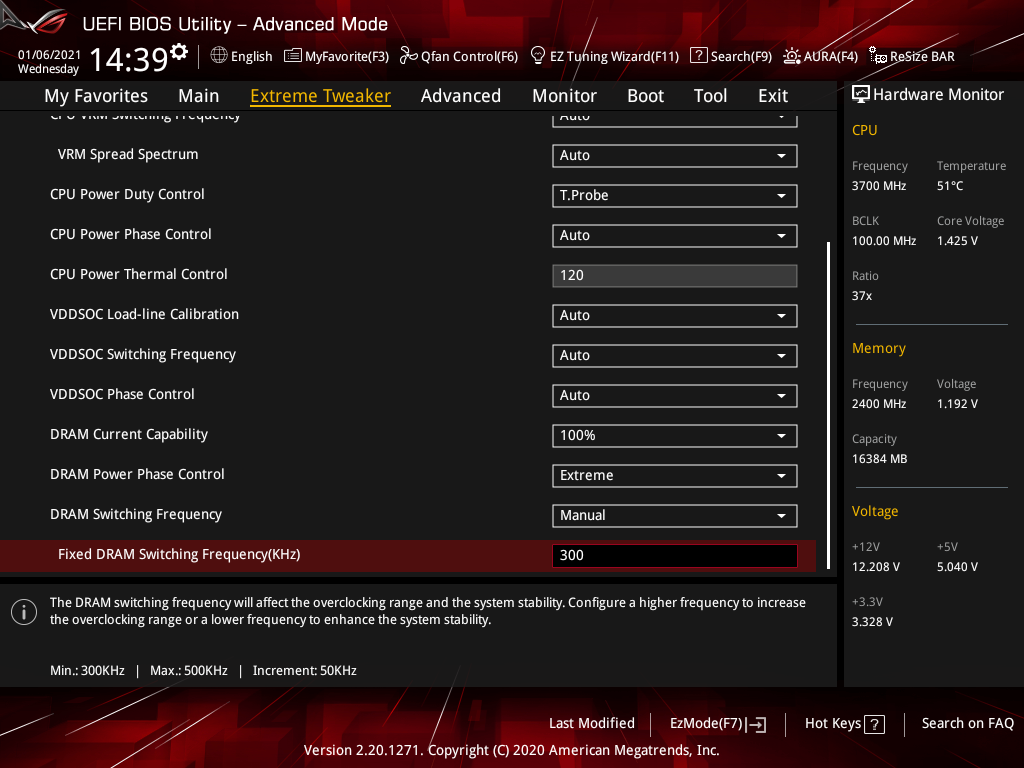Expand VDDSOC Switching Frequency dropdown
The height and width of the screenshot is (768, 1024).
(675, 355)
